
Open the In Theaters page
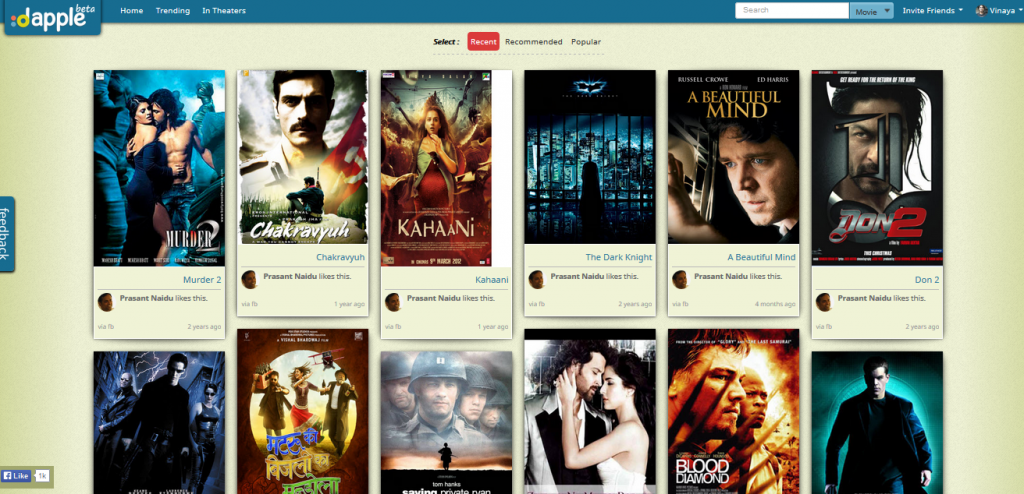tap(224, 10)
